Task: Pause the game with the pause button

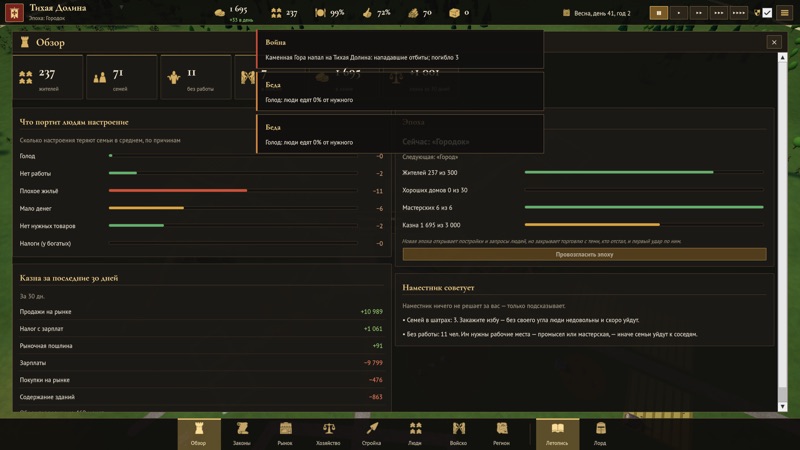Action: (x=659, y=13)
